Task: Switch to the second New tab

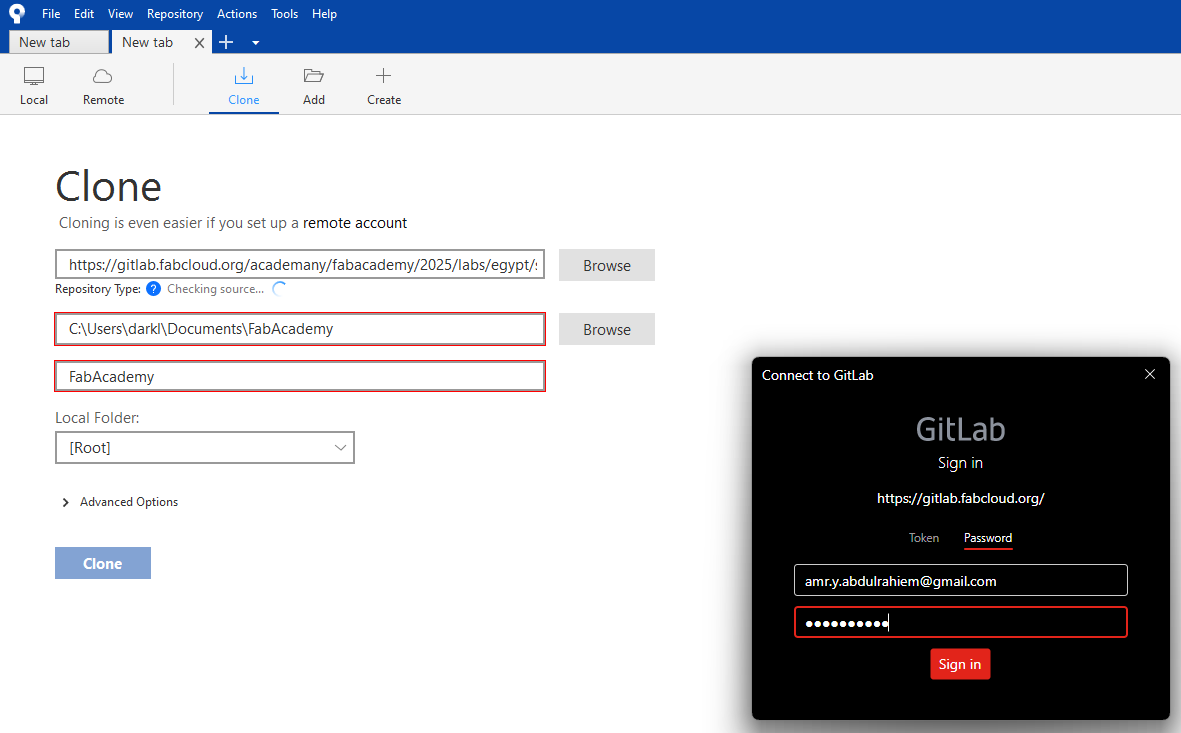Action: pyautogui.click(x=148, y=42)
